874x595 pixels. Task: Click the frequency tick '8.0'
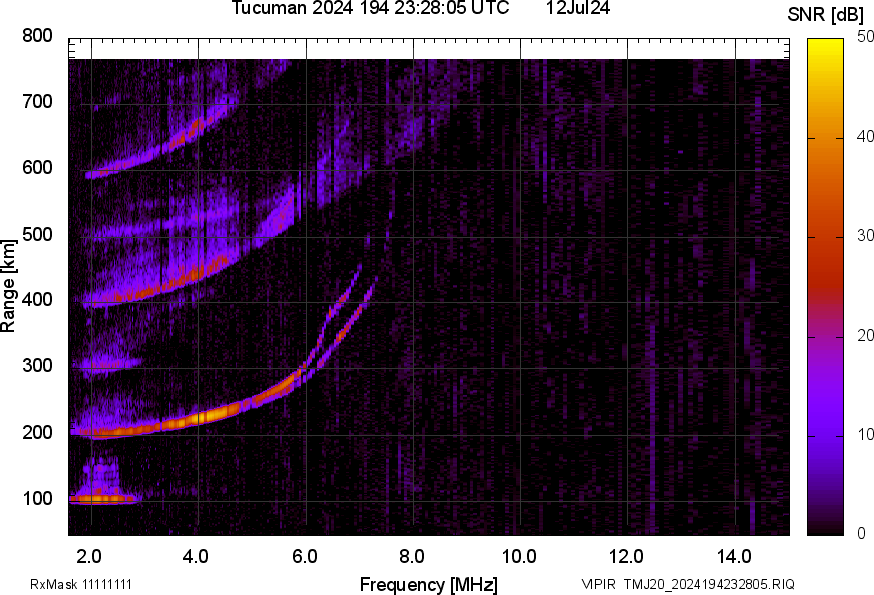click(412, 557)
